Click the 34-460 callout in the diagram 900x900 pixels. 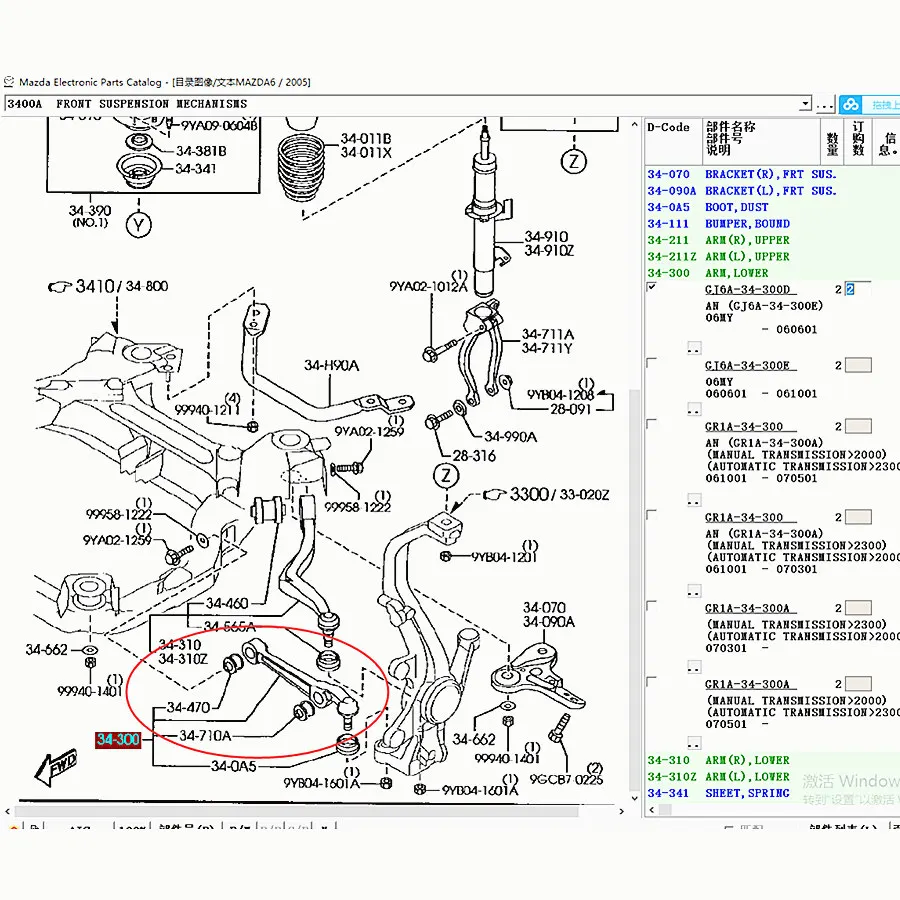(227, 603)
